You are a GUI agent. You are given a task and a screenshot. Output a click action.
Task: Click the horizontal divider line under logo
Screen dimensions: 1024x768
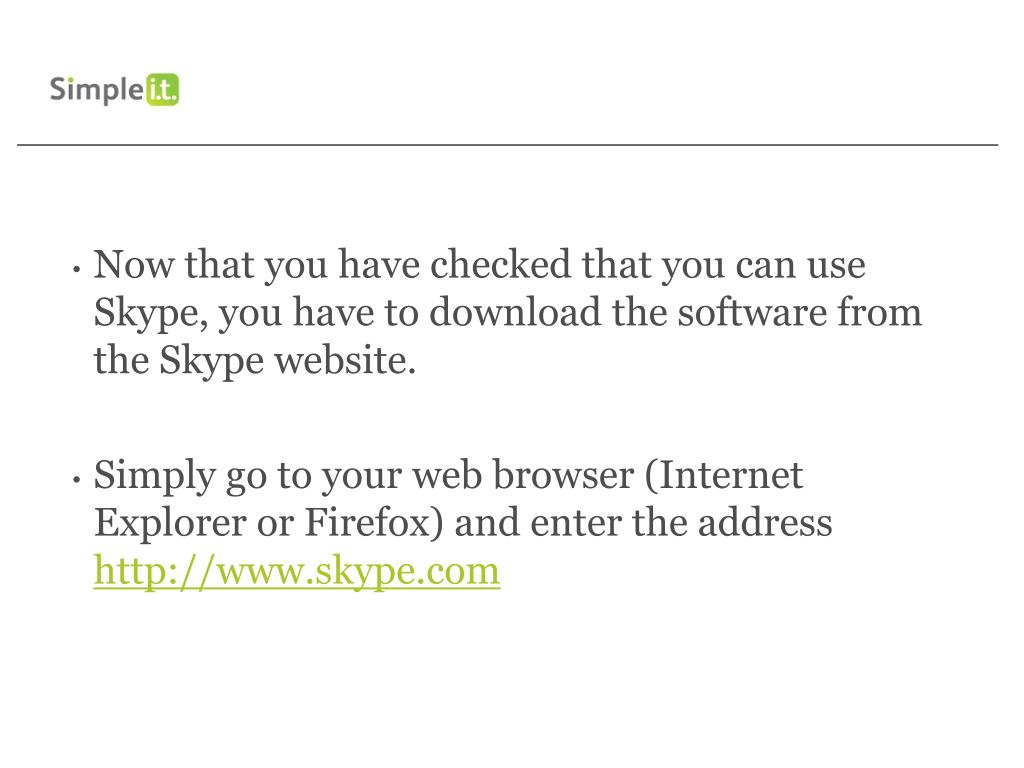(x=507, y=144)
